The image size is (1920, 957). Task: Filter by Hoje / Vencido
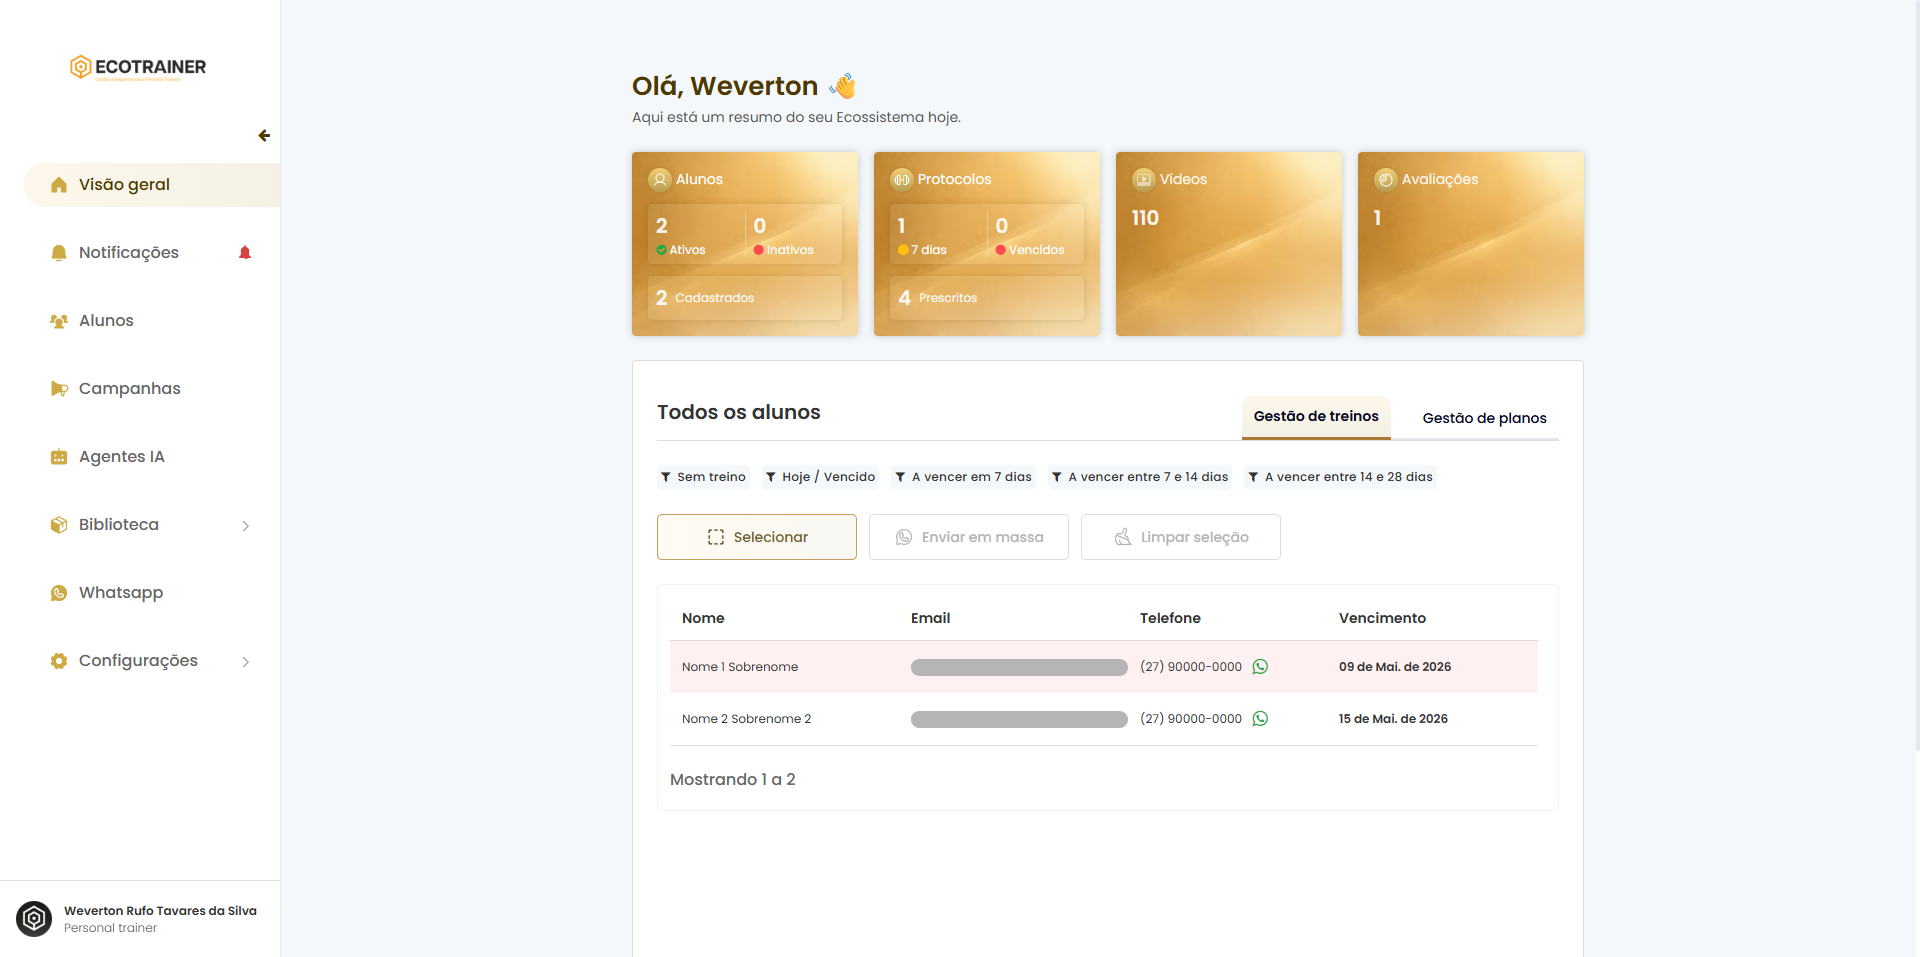coord(820,477)
